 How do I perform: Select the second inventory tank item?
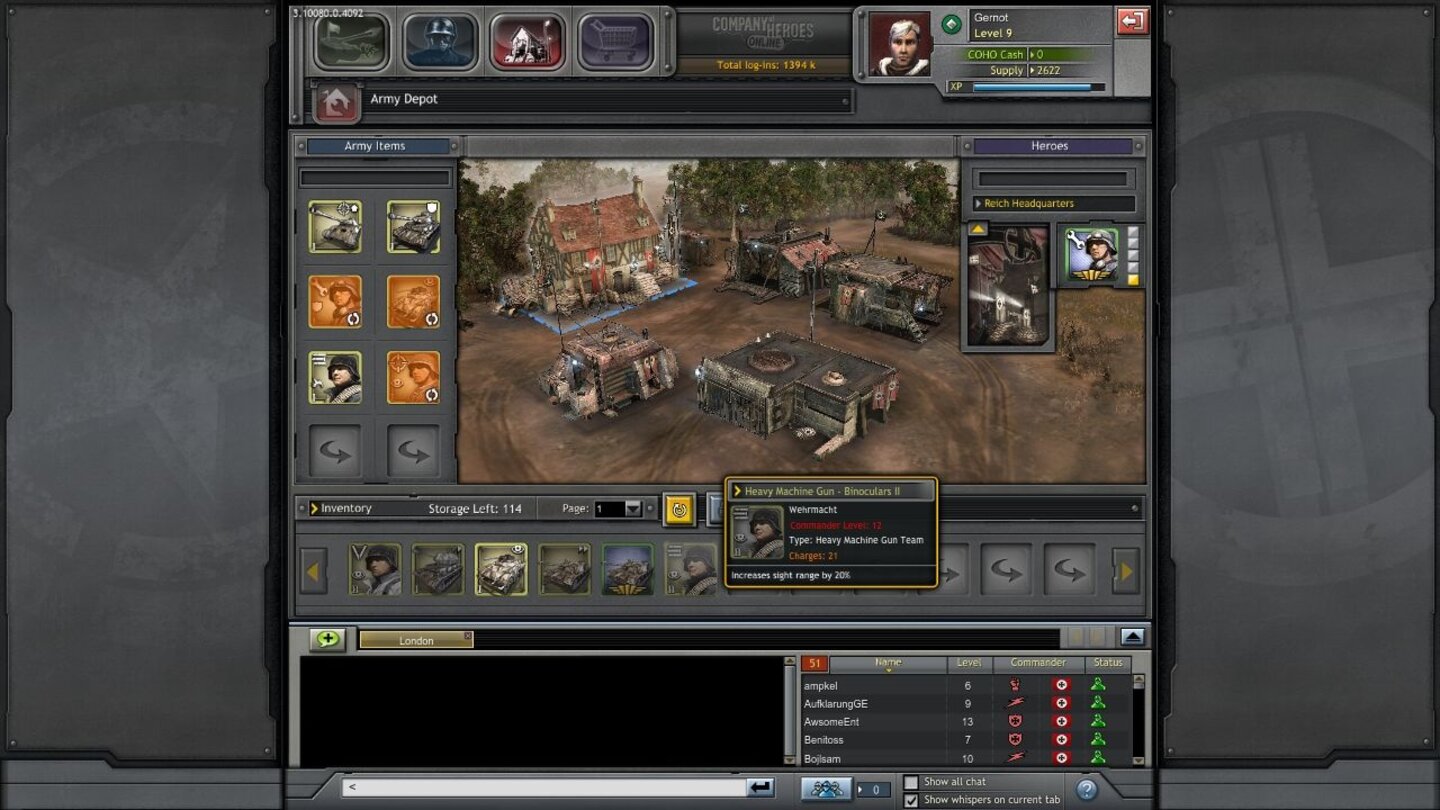438,570
